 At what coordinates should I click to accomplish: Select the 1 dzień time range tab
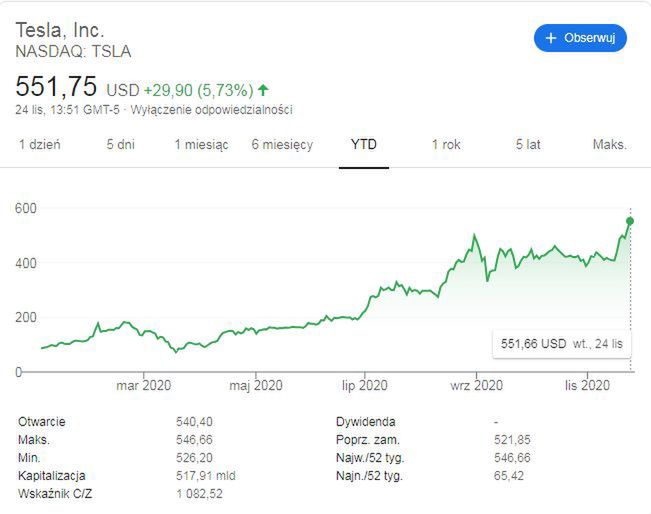(40, 145)
